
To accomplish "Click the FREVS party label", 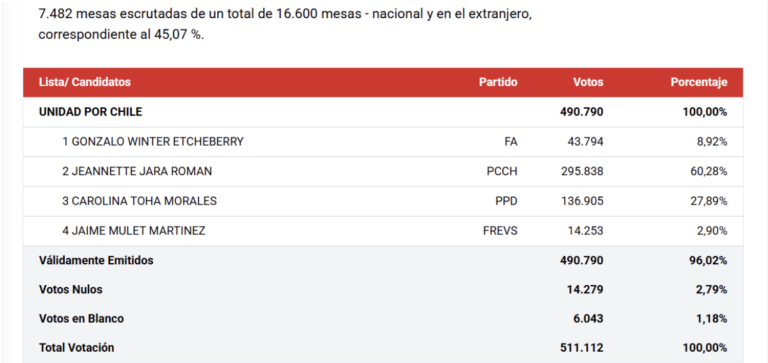I will pyautogui.click(x=500, y=231).
